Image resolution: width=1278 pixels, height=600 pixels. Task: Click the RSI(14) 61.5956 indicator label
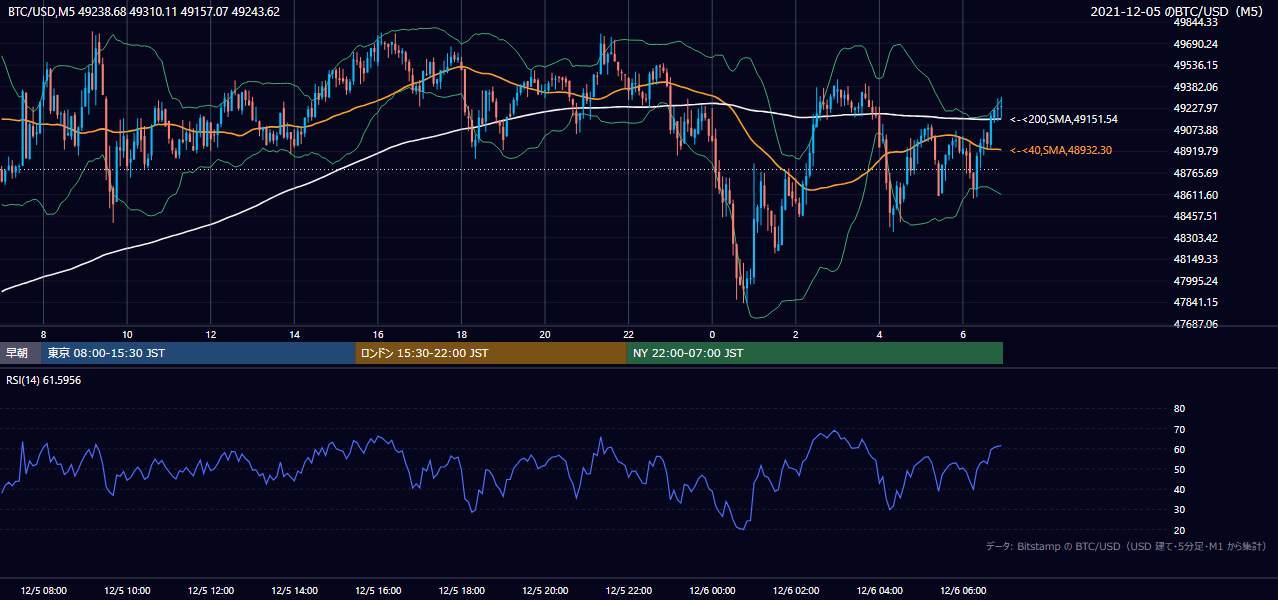(44, 380)
